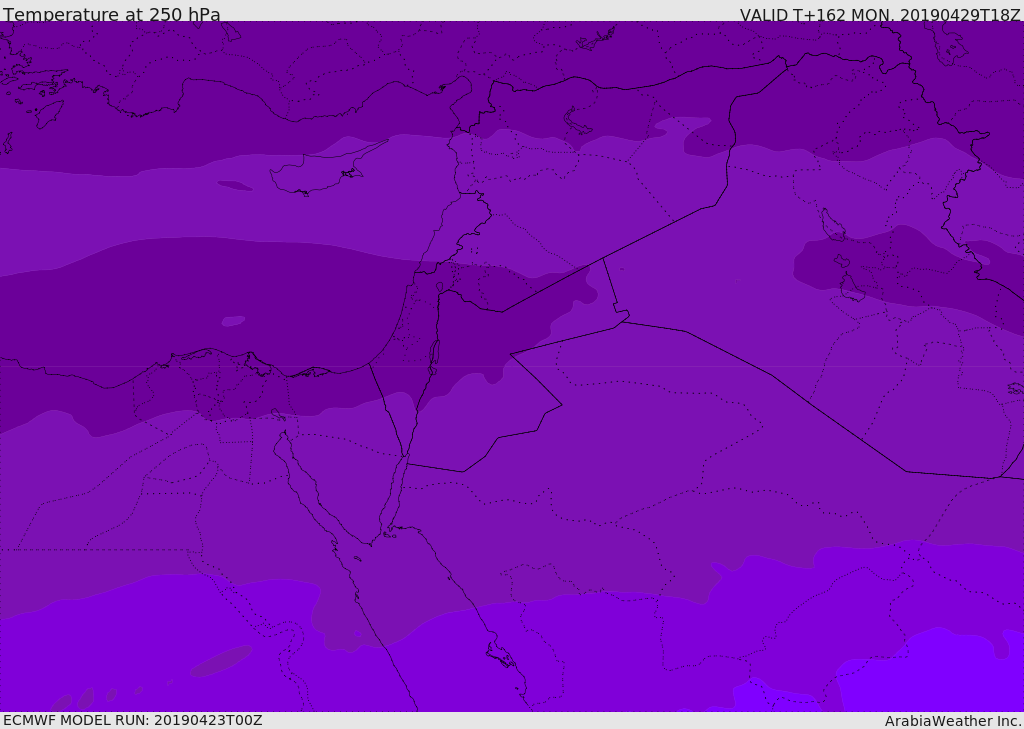Click the Dead Sea outline
This screenshot has height=729, width=1024.
coord(434,353)
